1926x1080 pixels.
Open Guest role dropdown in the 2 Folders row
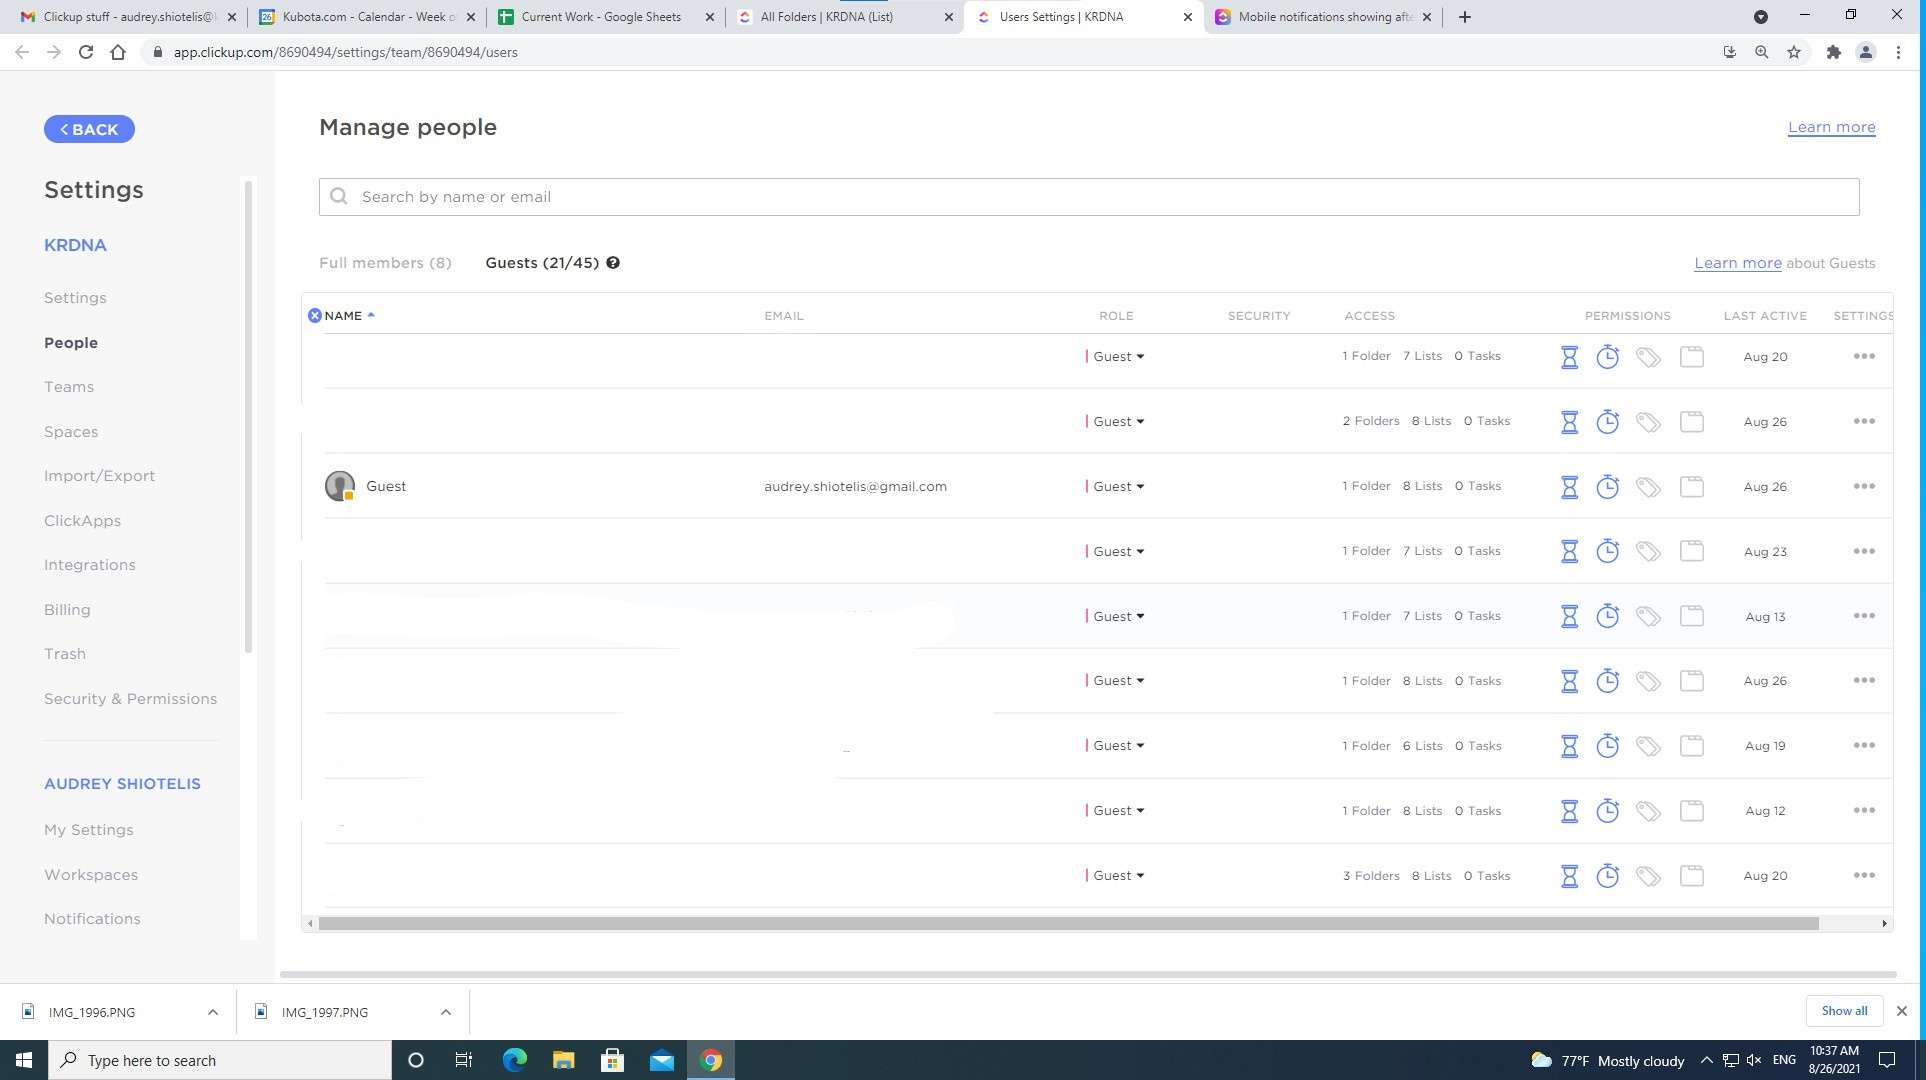1117,422
